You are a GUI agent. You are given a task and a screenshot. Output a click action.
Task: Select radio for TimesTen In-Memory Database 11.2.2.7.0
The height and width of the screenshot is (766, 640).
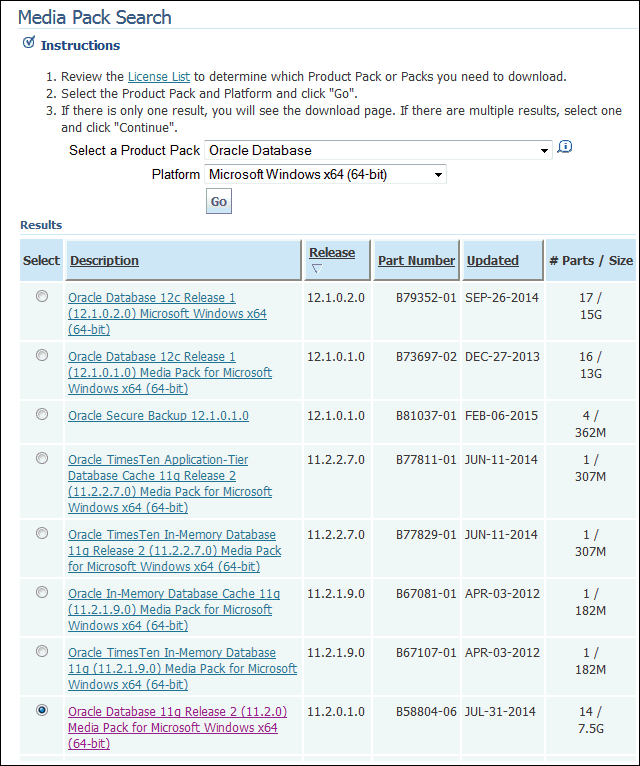tap(42, 533)
